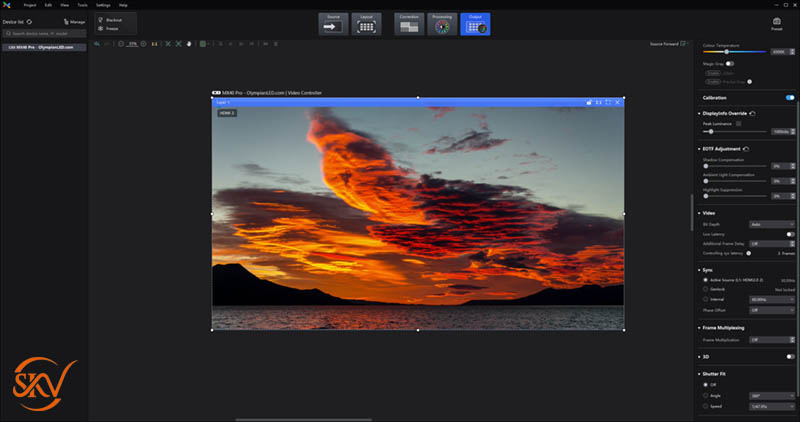Expand the Additional Frame Delay dropdown

771,243
